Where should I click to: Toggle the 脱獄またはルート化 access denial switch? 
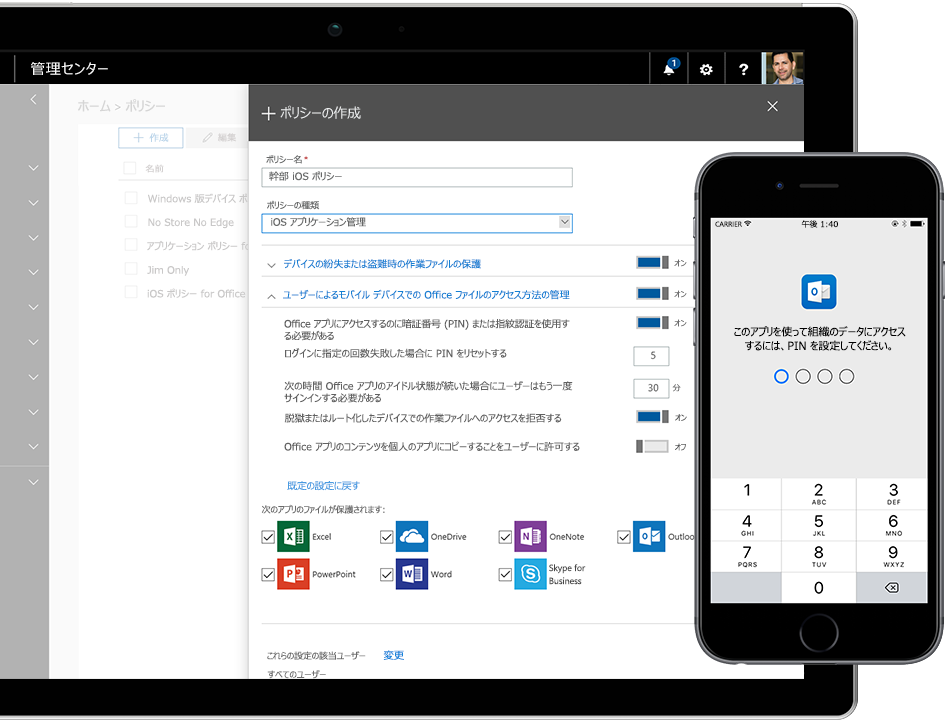click(652, 417)
